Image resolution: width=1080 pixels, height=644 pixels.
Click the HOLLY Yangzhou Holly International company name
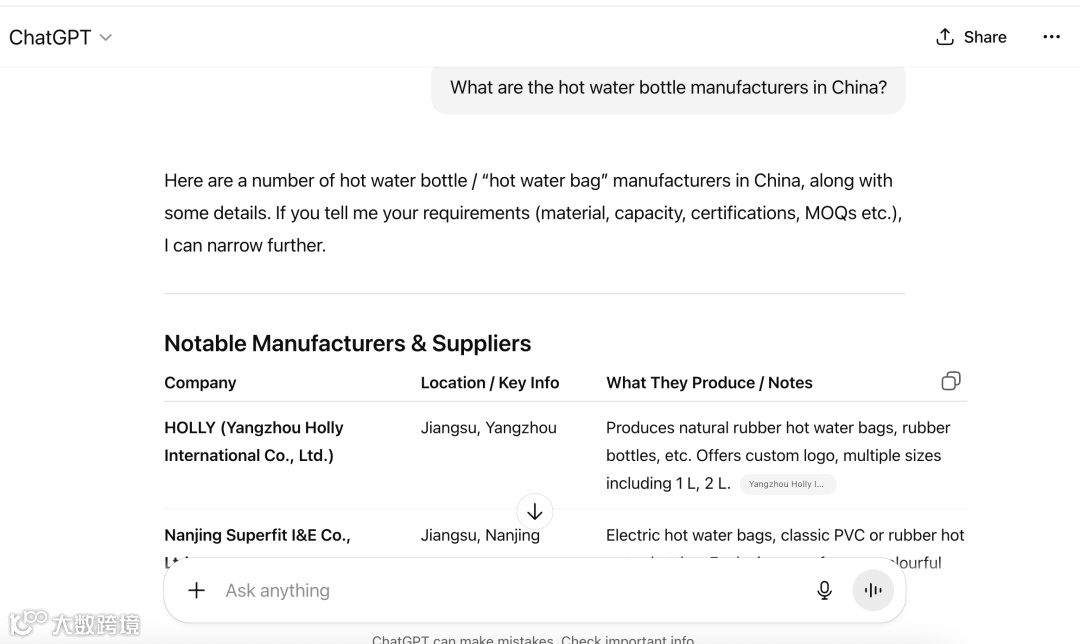tap(254, 441)
